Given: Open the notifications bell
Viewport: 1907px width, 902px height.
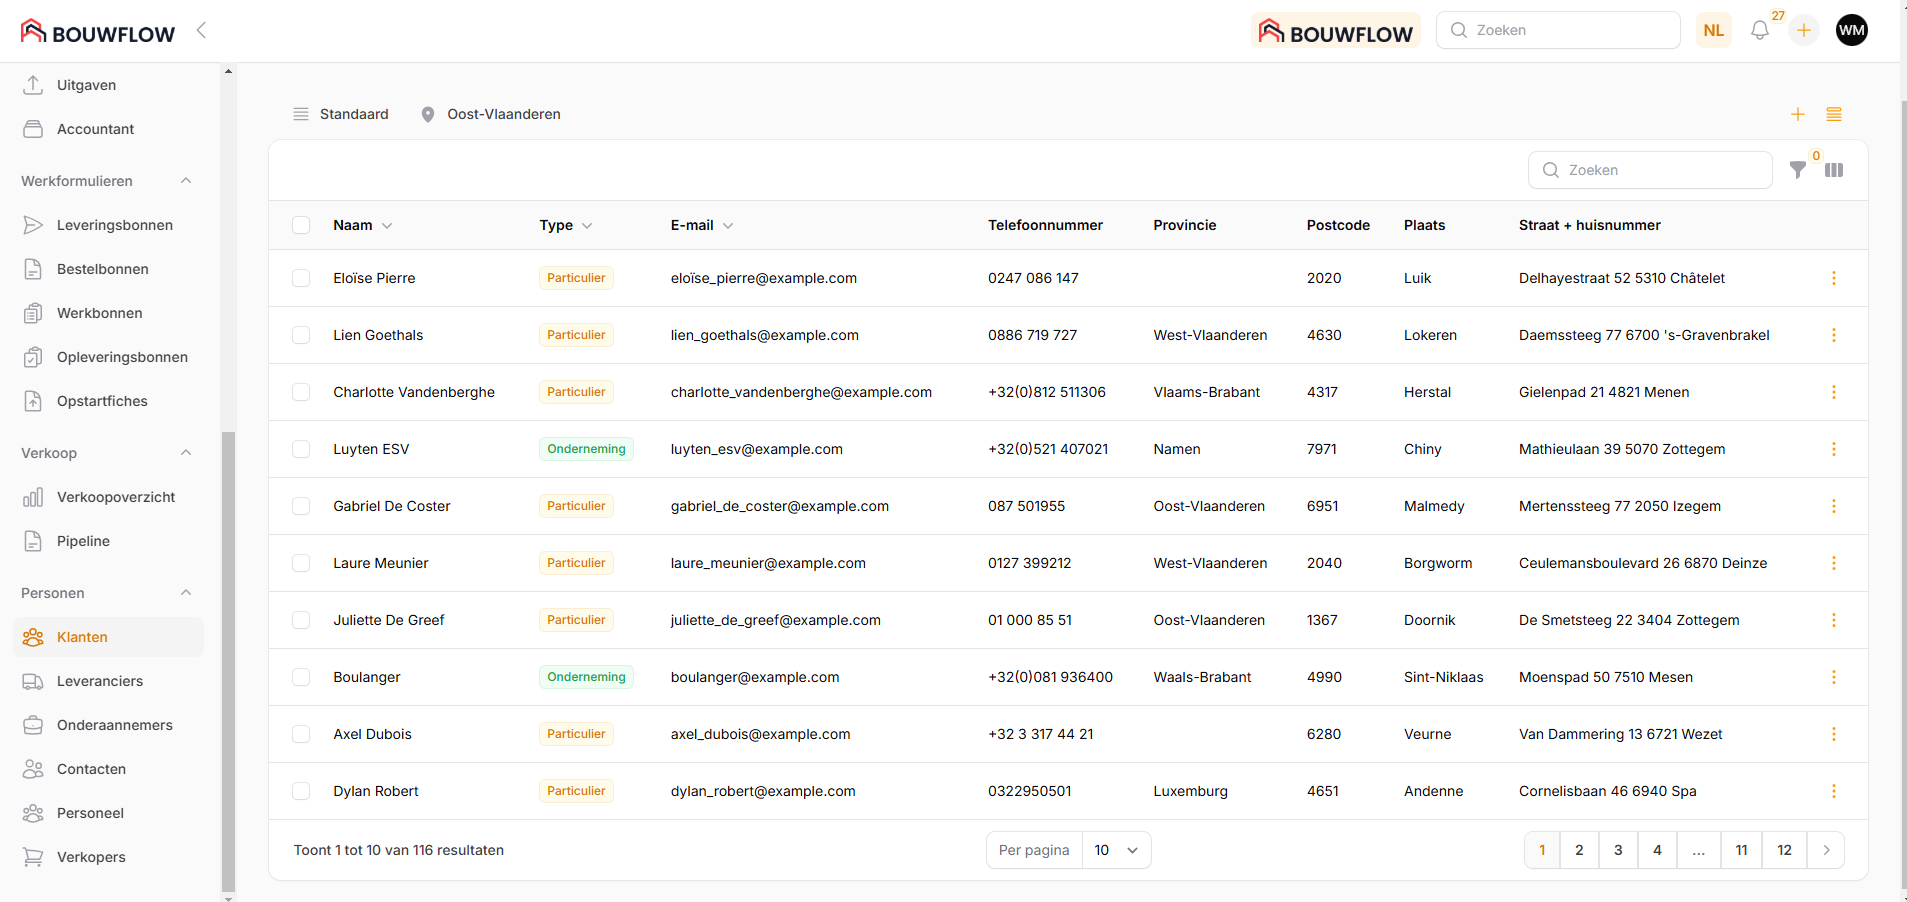Looking at the screenshot, I should (1759, 31).
